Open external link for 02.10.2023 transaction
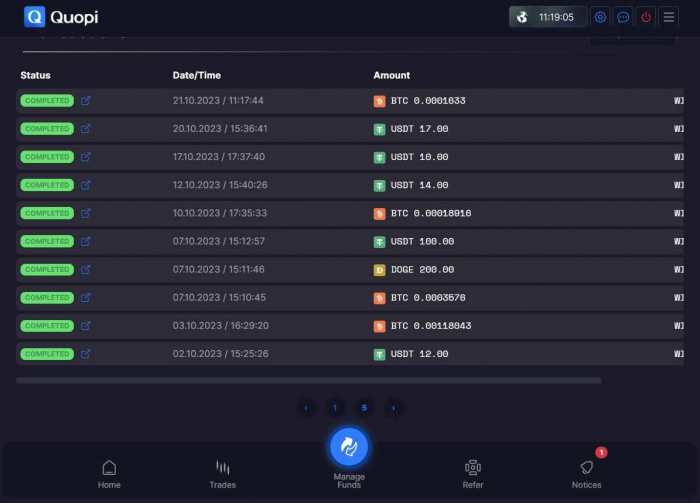700x503 pixels. [x=86, y=354]
